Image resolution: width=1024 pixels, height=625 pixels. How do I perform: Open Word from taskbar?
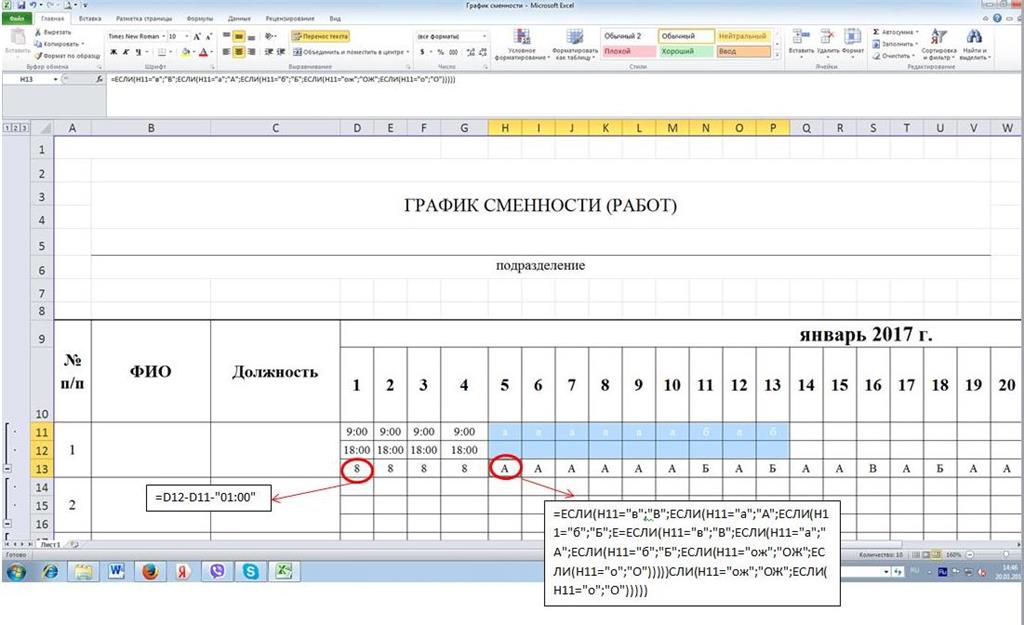click(116, 571)
